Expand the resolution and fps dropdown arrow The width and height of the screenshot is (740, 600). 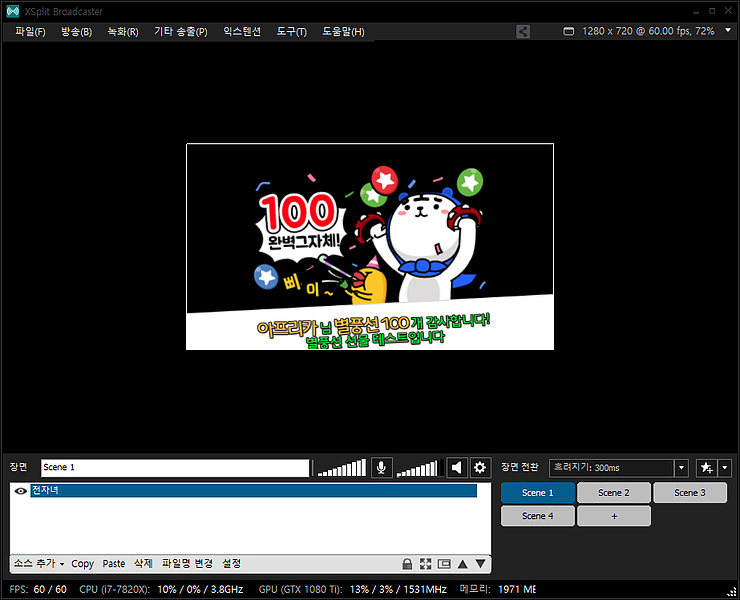tap(728, 31)
